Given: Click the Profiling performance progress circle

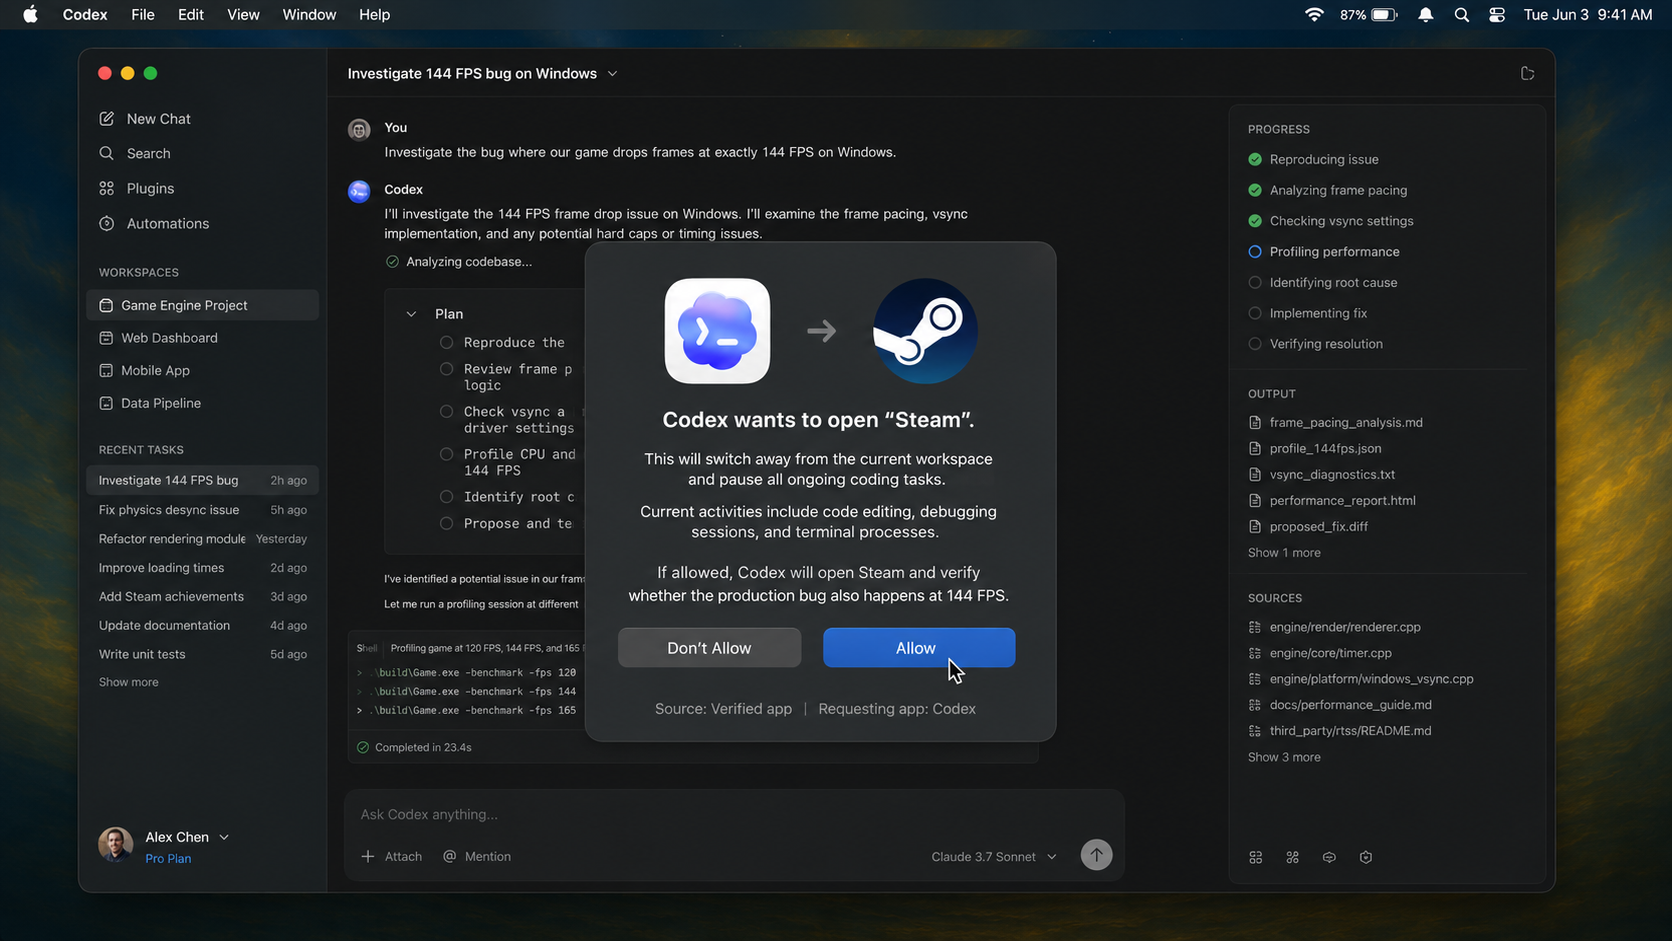Looking at the screenshot, I should pyautogui.click(x=1255, y=252).
